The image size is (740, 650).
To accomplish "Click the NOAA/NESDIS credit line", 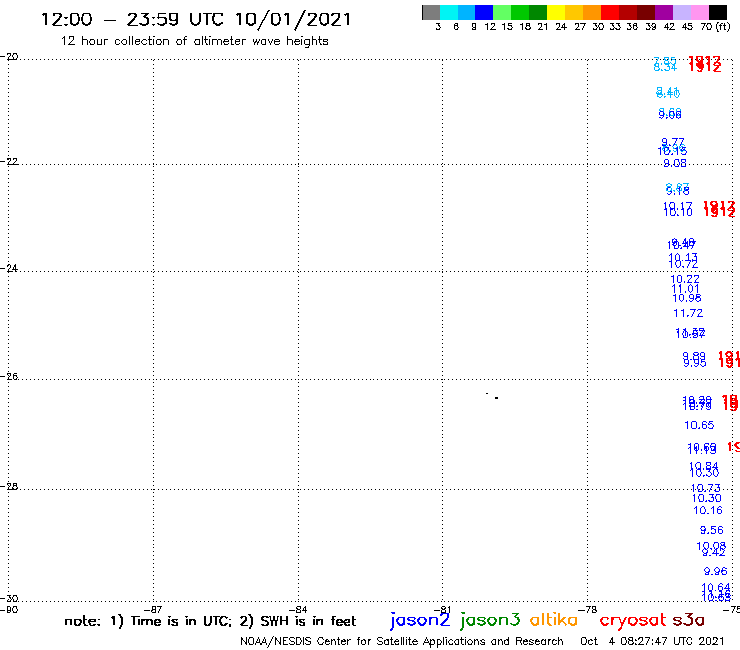I will (402, 641).
